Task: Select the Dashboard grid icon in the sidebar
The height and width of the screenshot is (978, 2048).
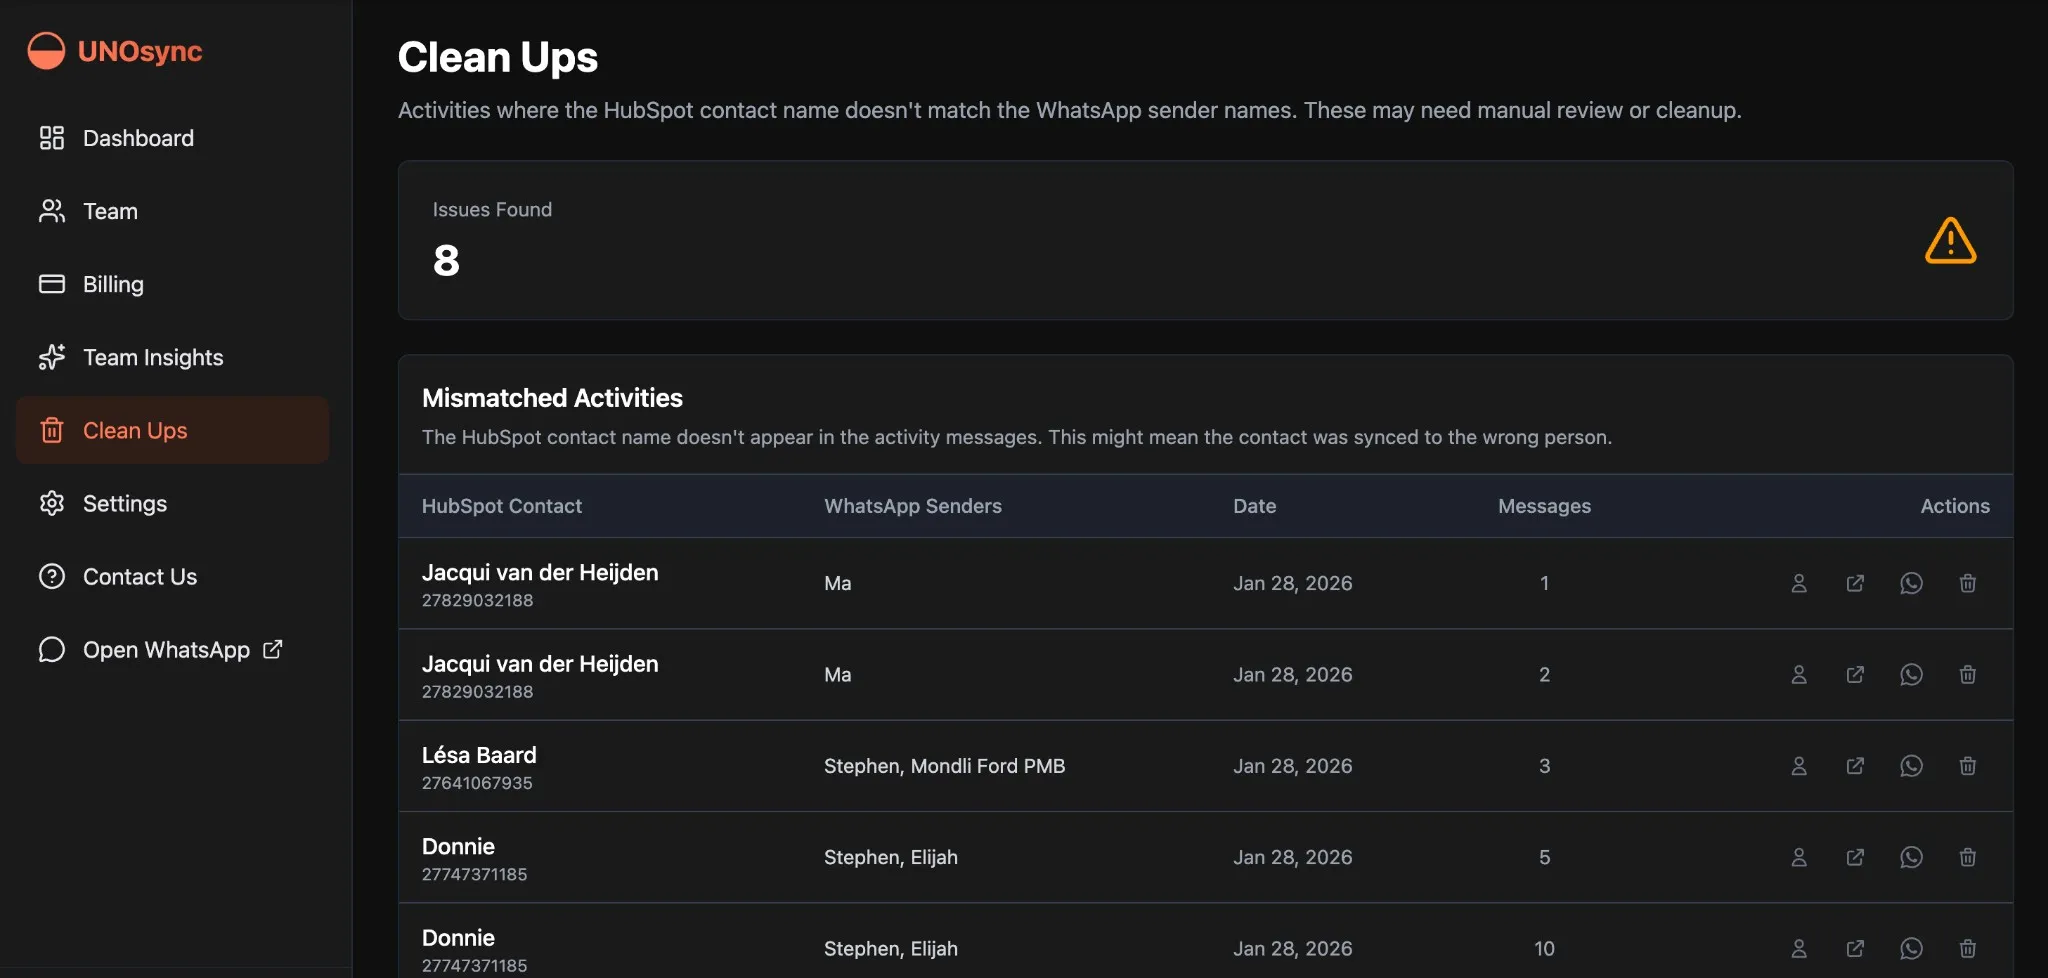Action: [x=51, y=138]
